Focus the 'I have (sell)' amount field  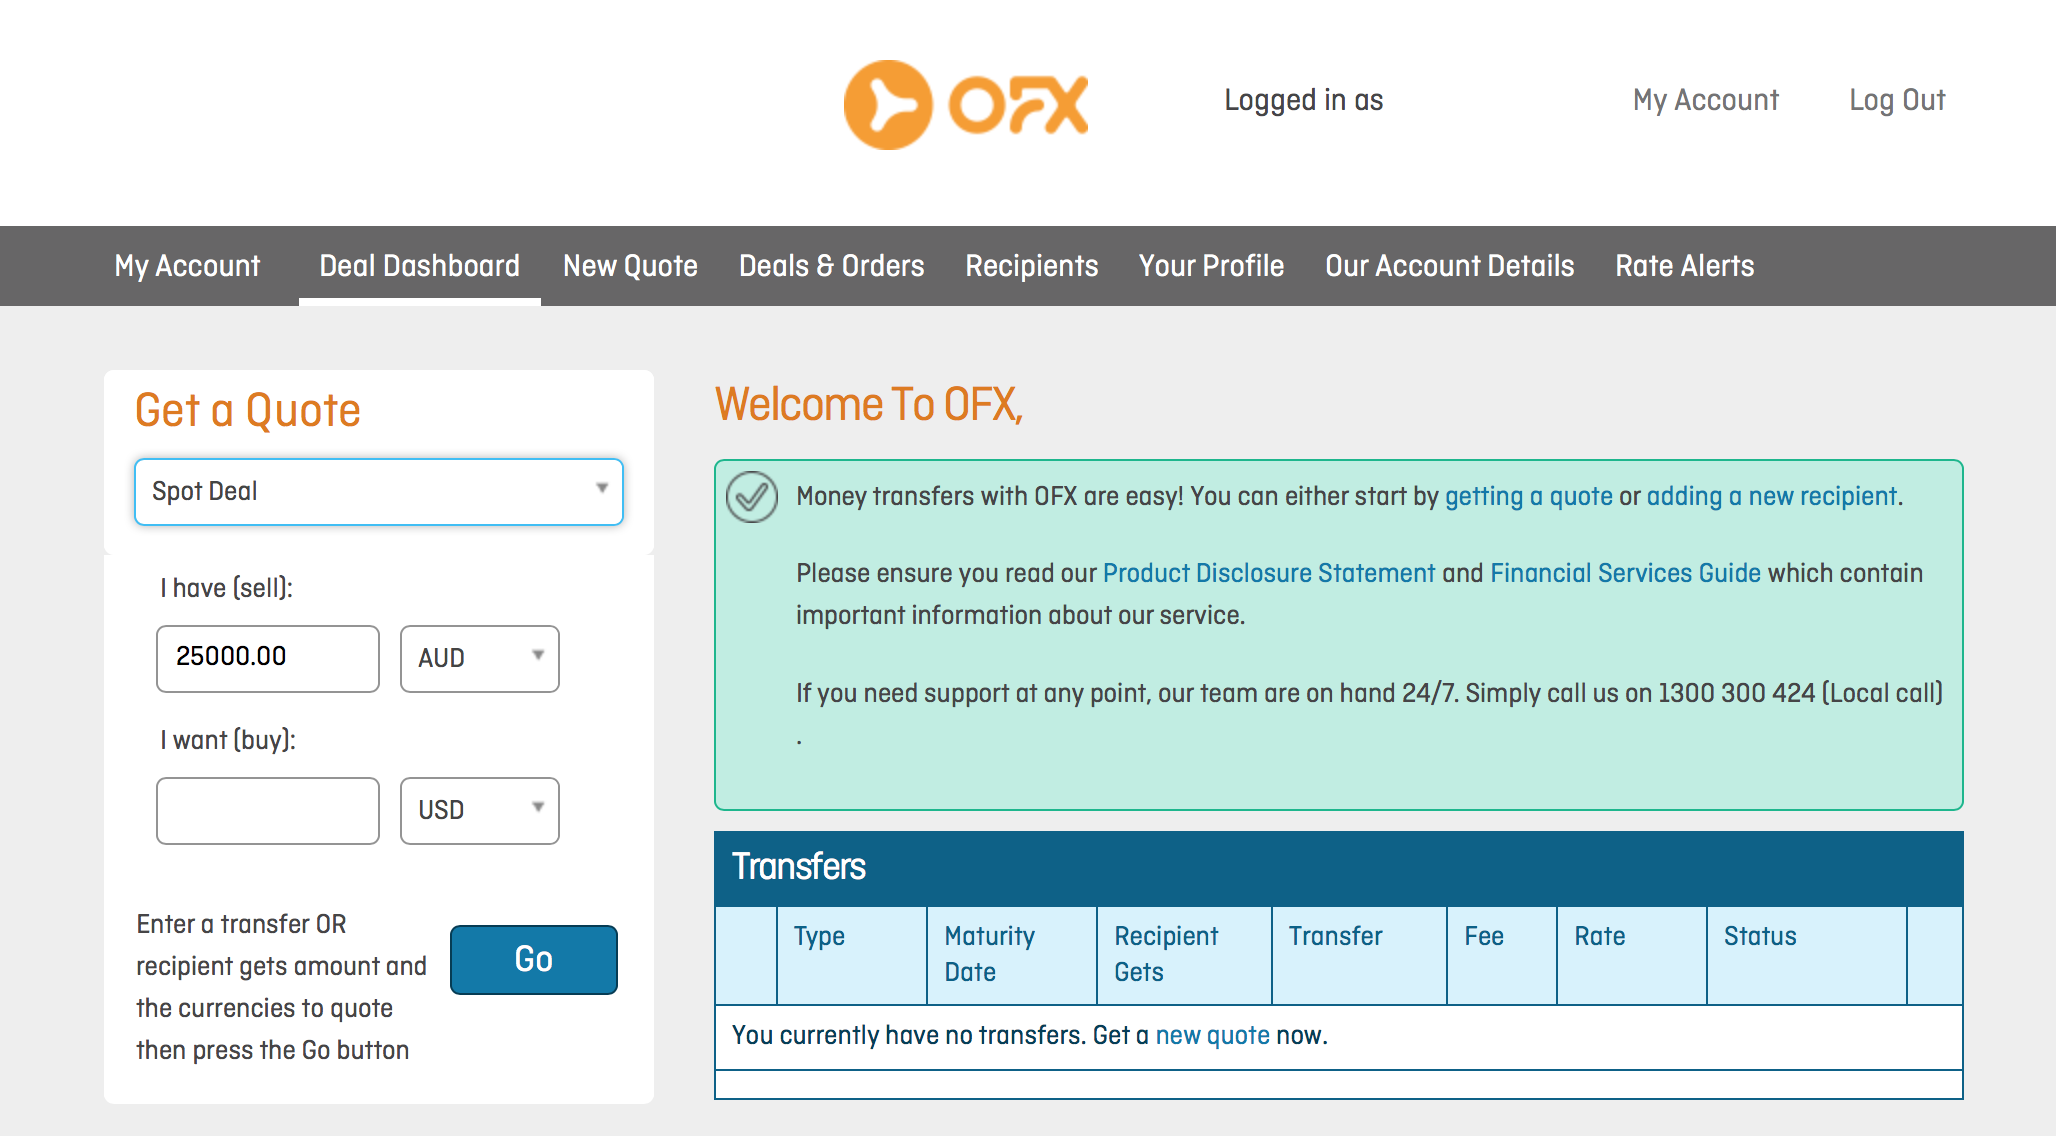(268, 659)
